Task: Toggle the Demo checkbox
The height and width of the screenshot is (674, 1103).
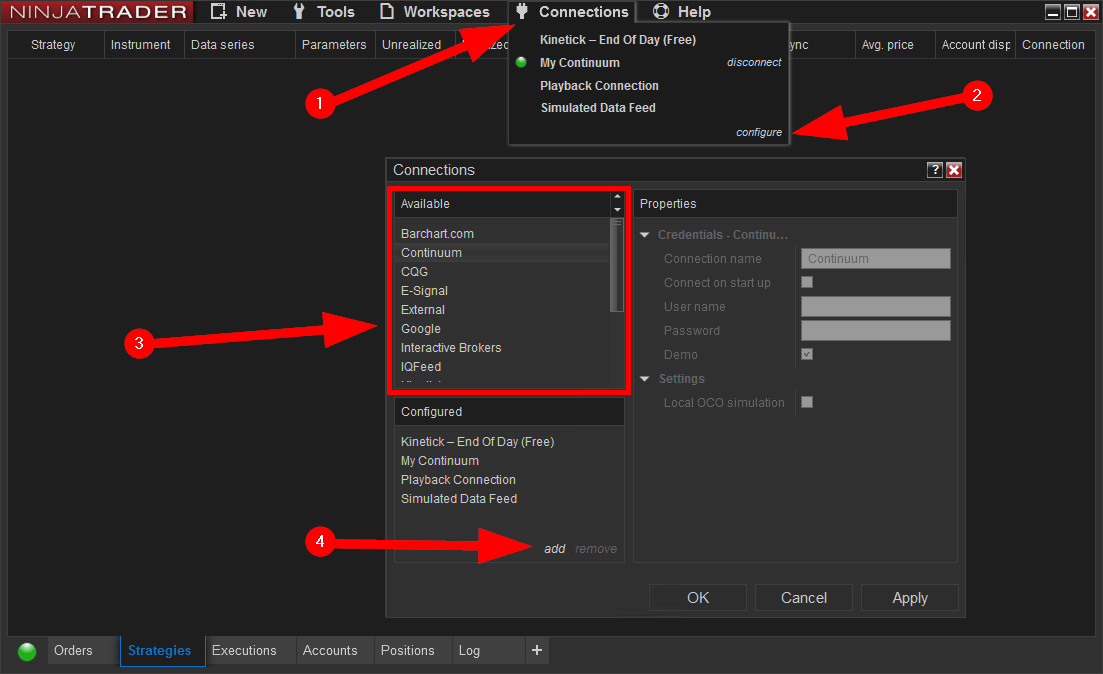Action: 807,355
